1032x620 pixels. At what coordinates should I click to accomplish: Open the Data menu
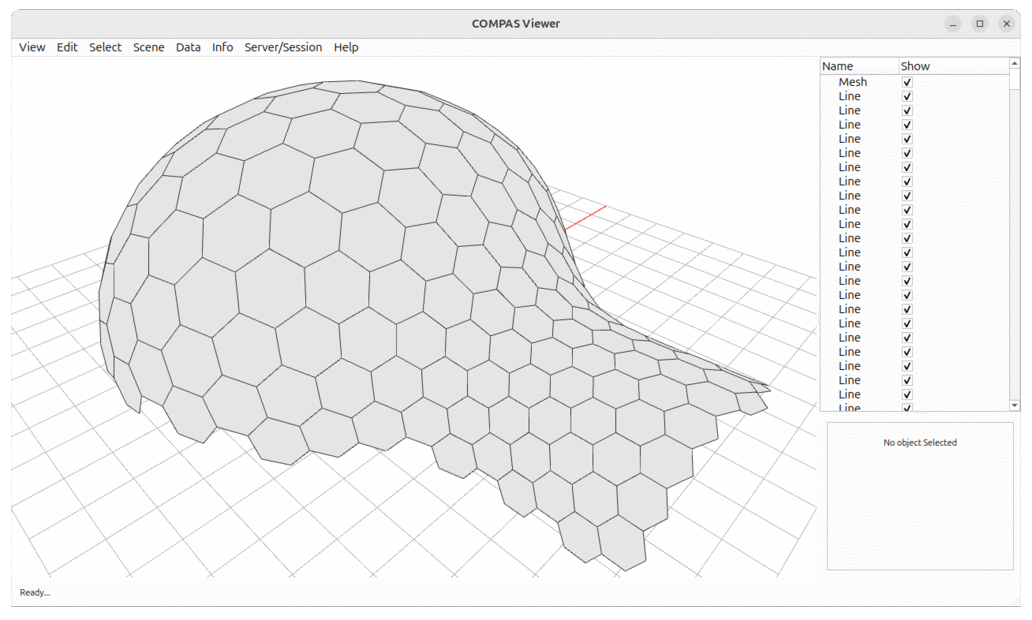187,47
